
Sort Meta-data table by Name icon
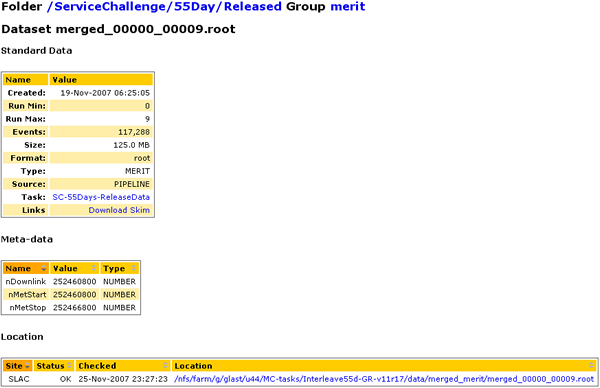point(44,268)
